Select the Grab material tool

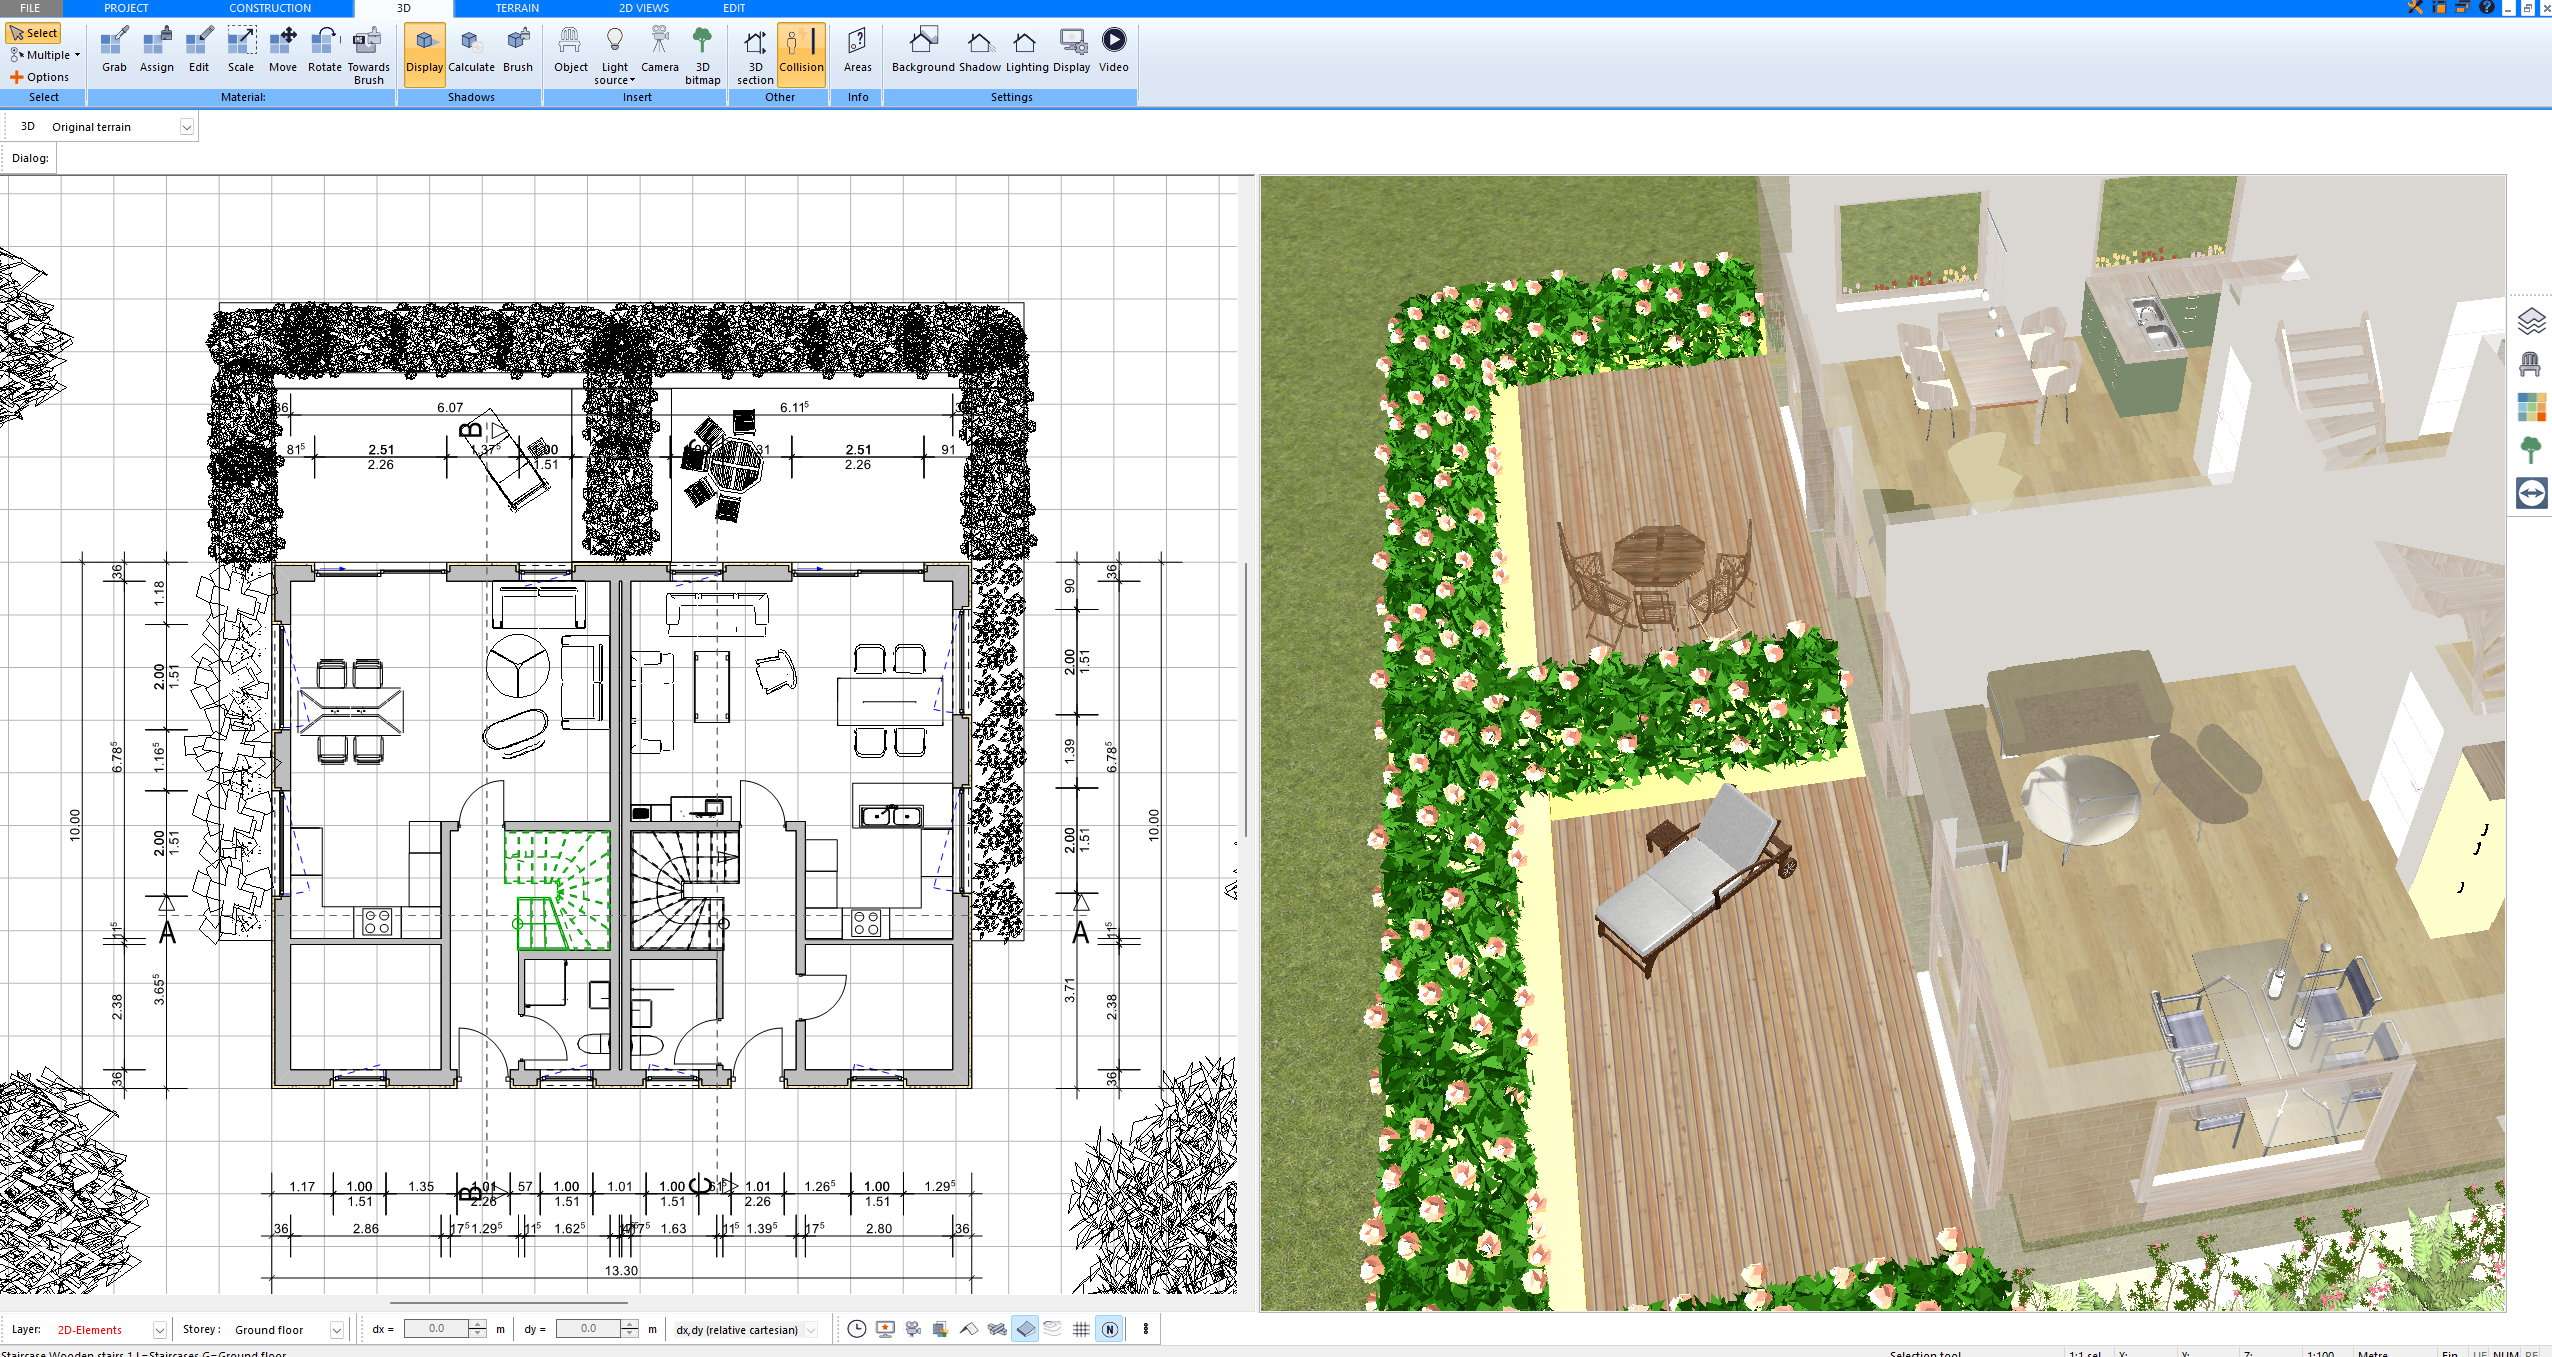pyautogui.click(x=114, y=51)
